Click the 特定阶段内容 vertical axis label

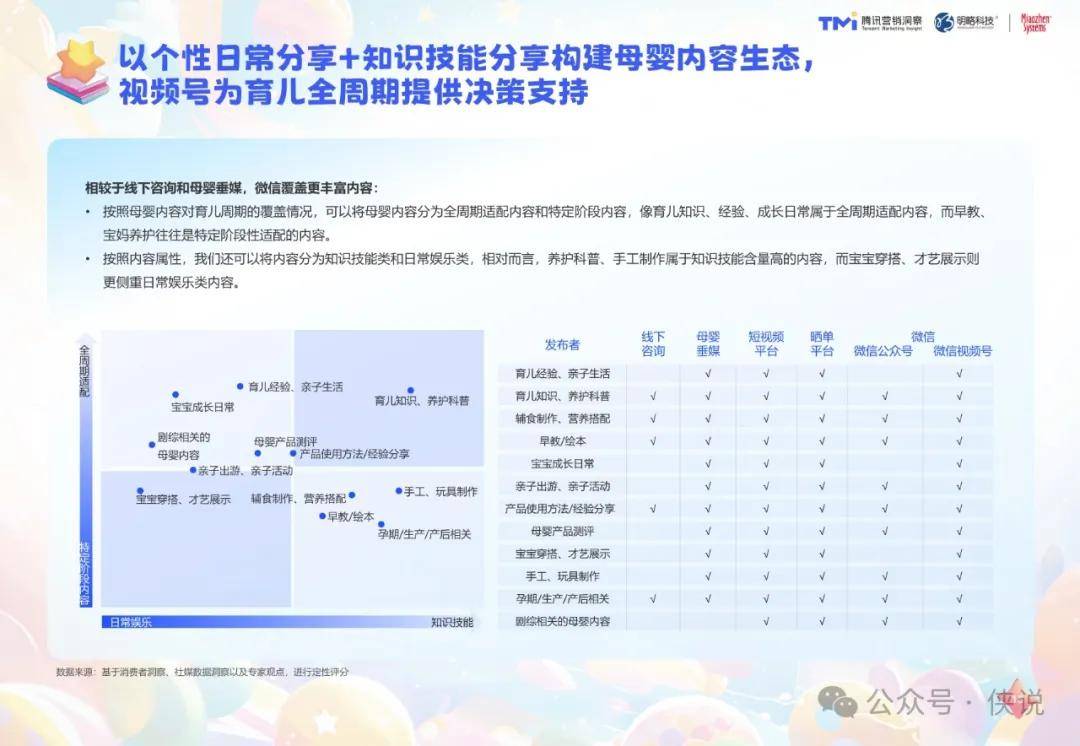tap(85, 573)
